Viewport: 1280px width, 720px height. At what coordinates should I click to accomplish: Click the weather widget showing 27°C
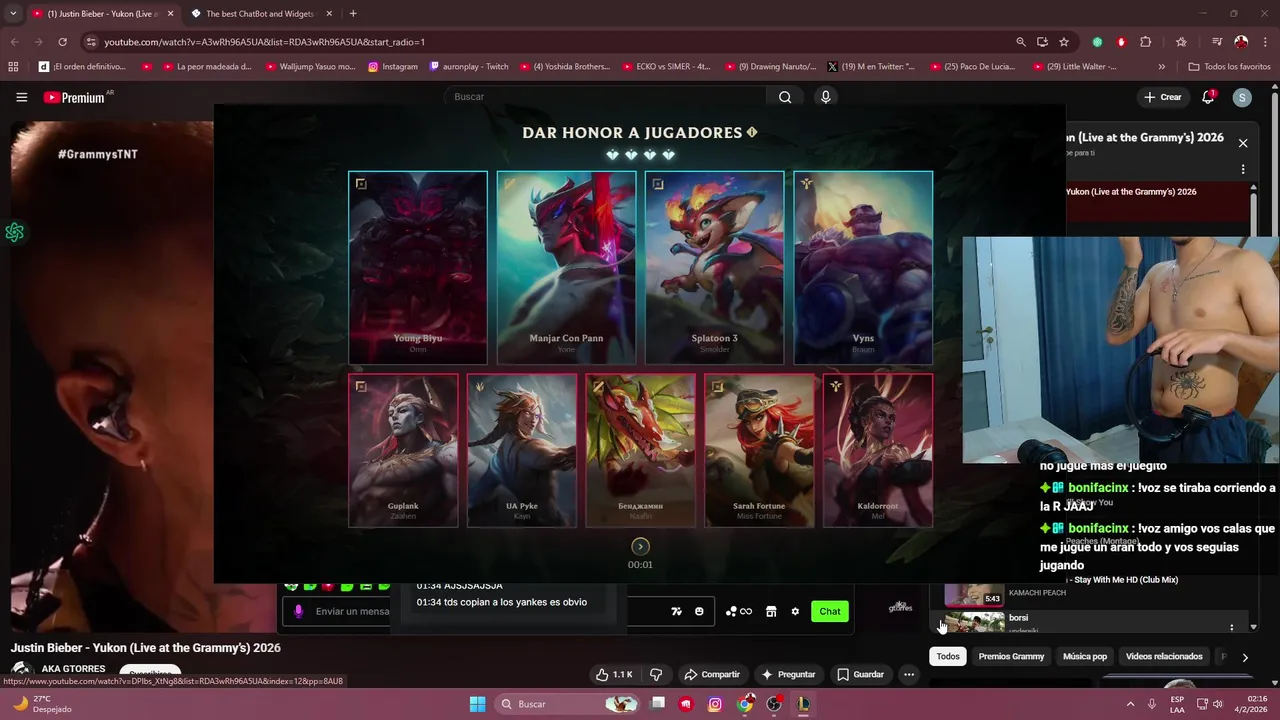pos(40,704)
